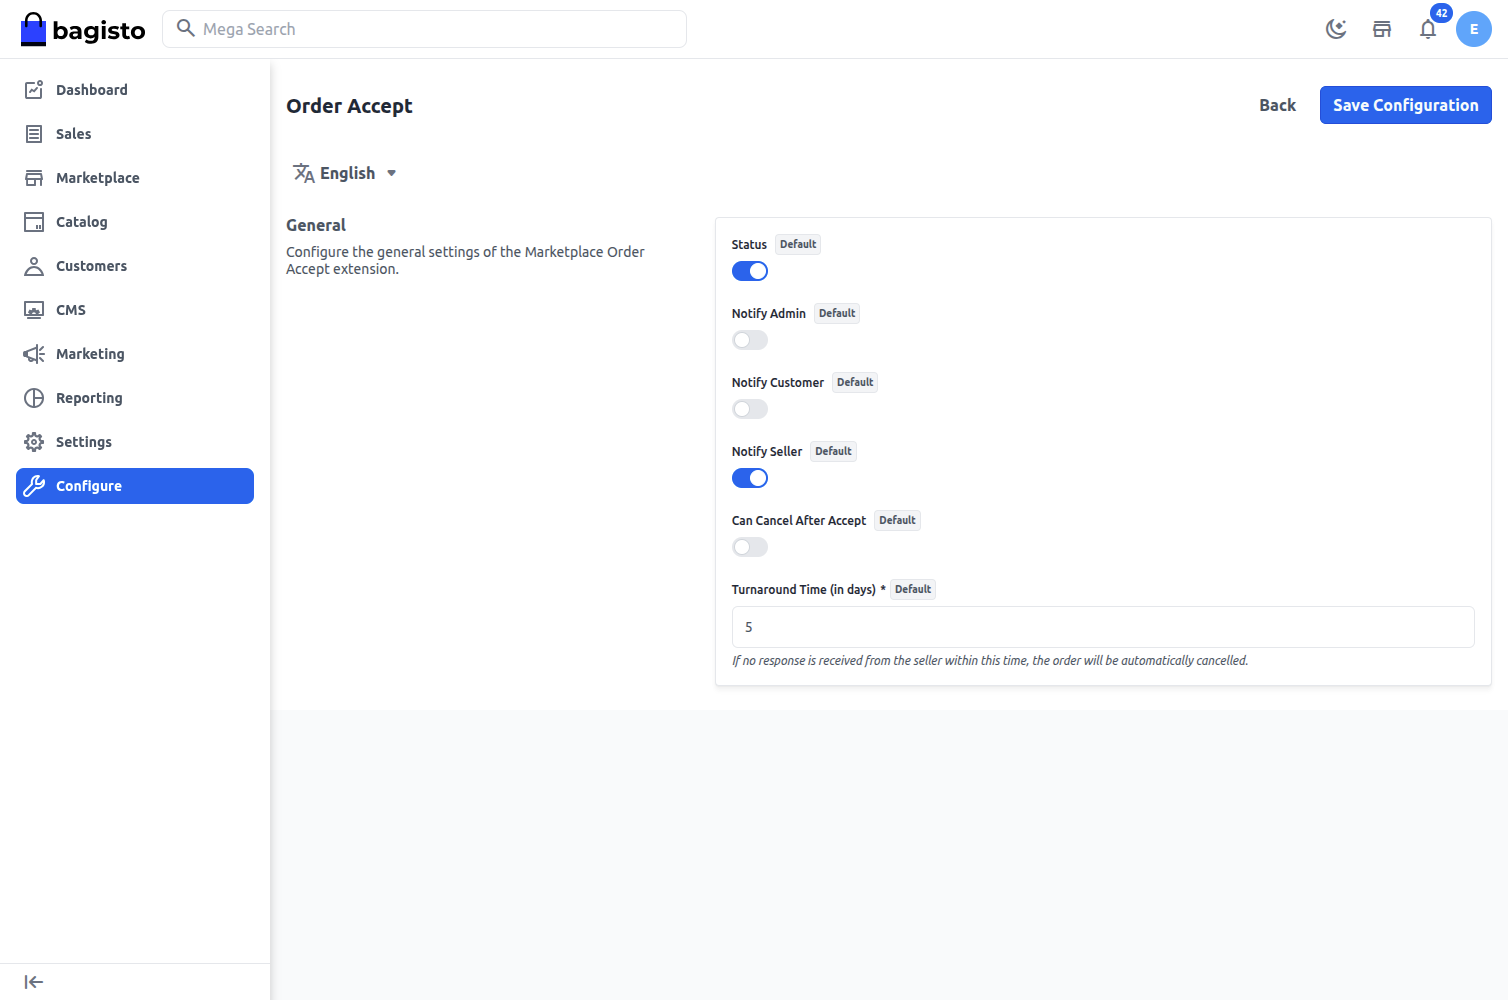Click Default tag next to Status
Image resolution: width=1508 pixels, height=1000 pixels.
[798, 244]
